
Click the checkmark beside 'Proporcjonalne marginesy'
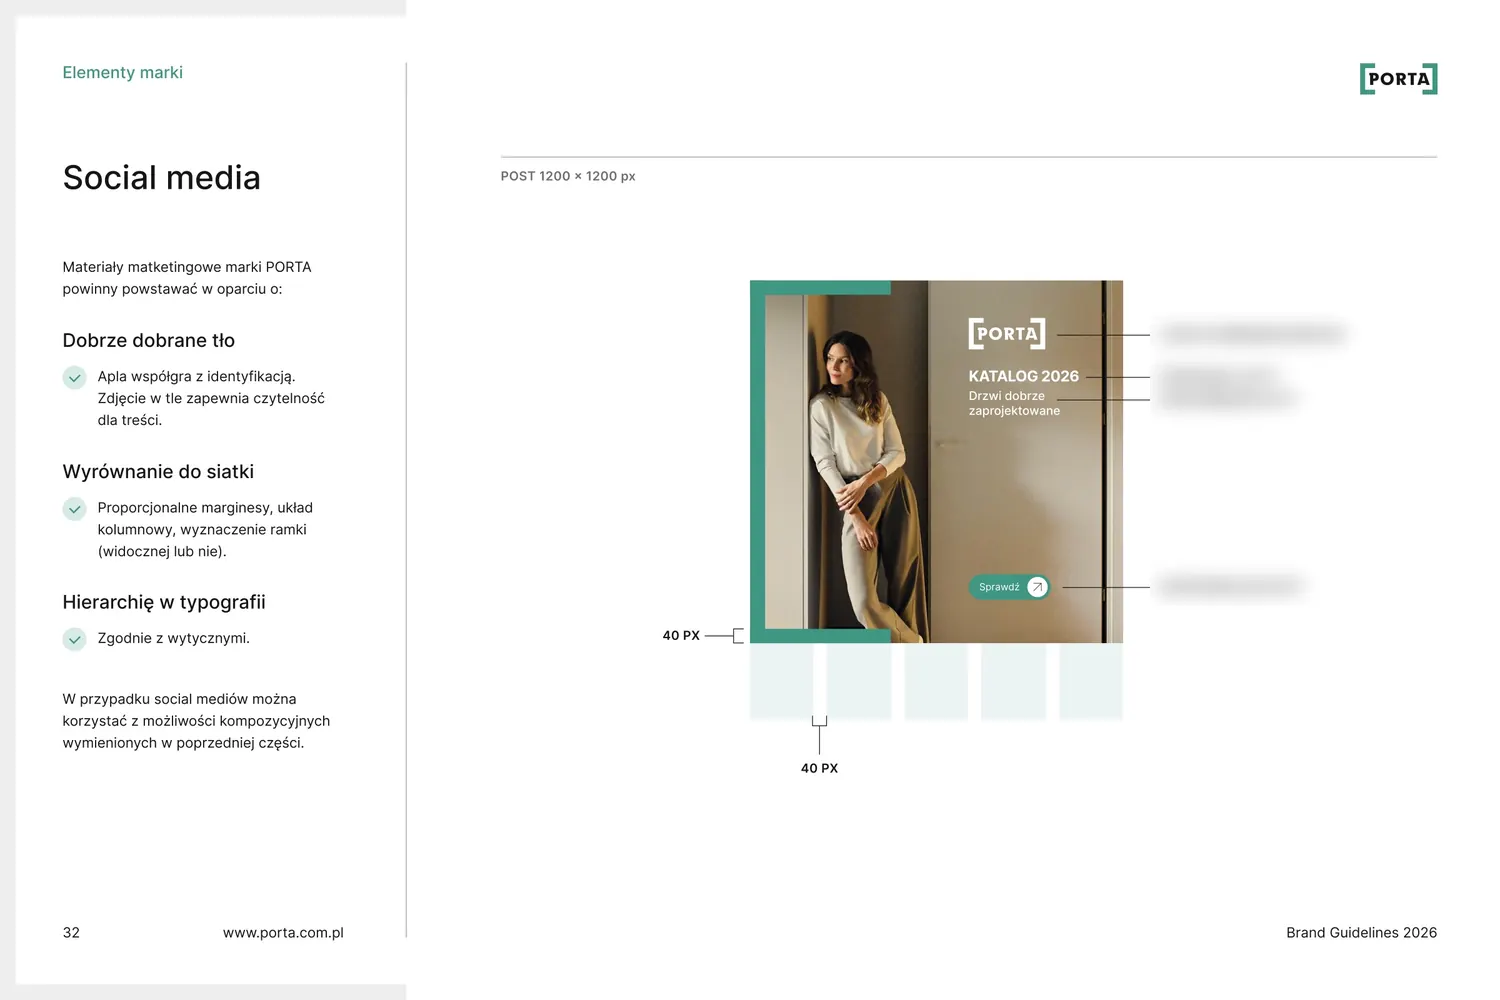click(x=75, y=509)
